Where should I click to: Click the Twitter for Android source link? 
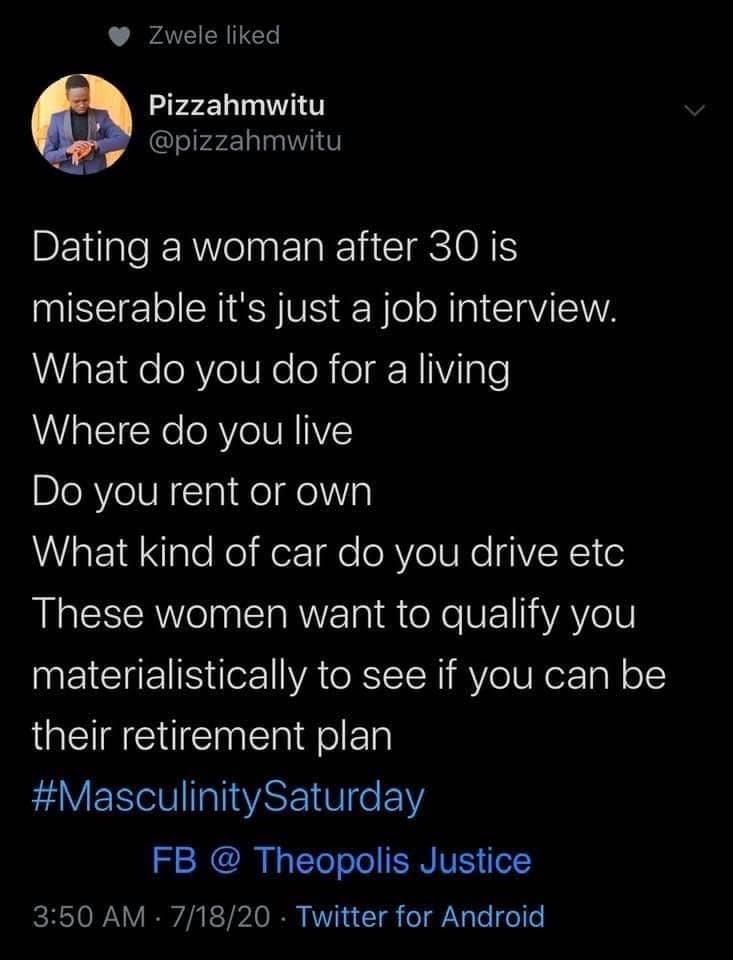point(421,917)
